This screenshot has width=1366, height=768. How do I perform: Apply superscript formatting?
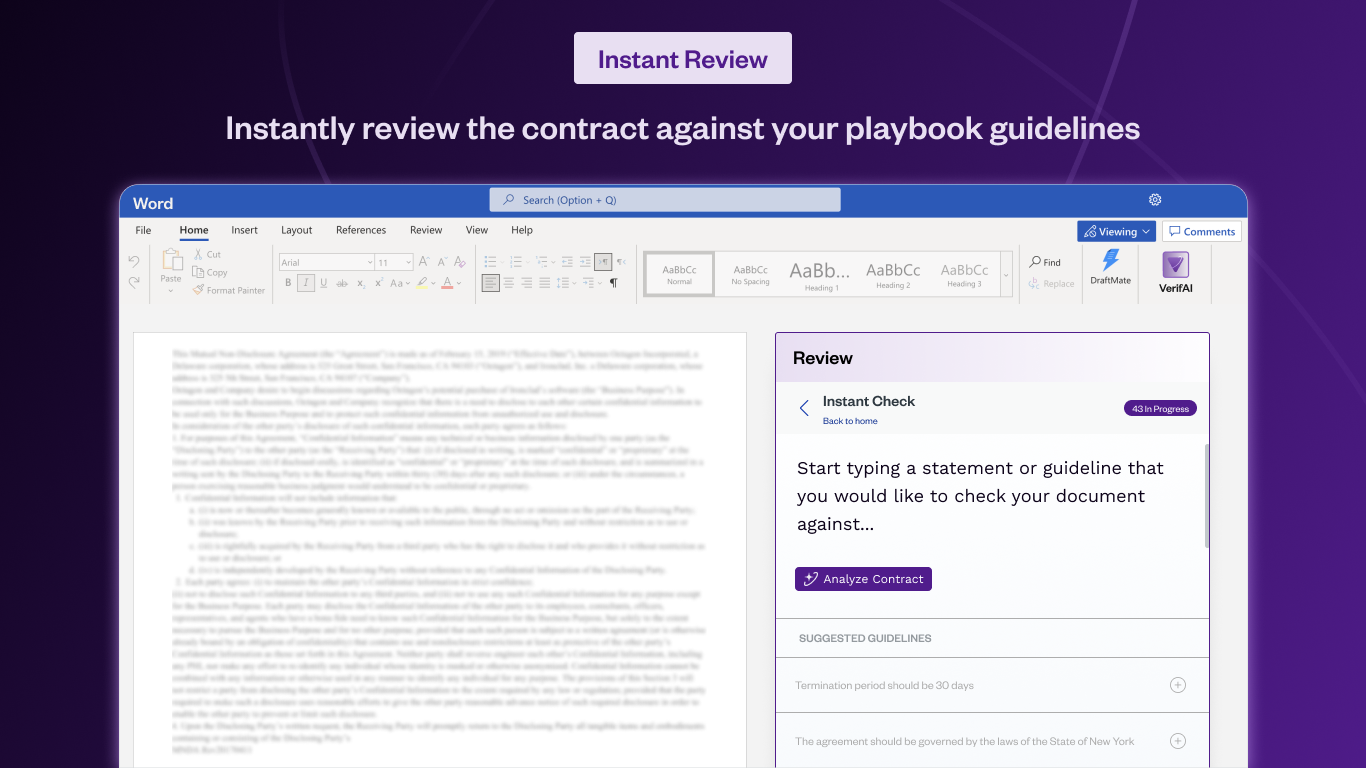coord(379,283)
